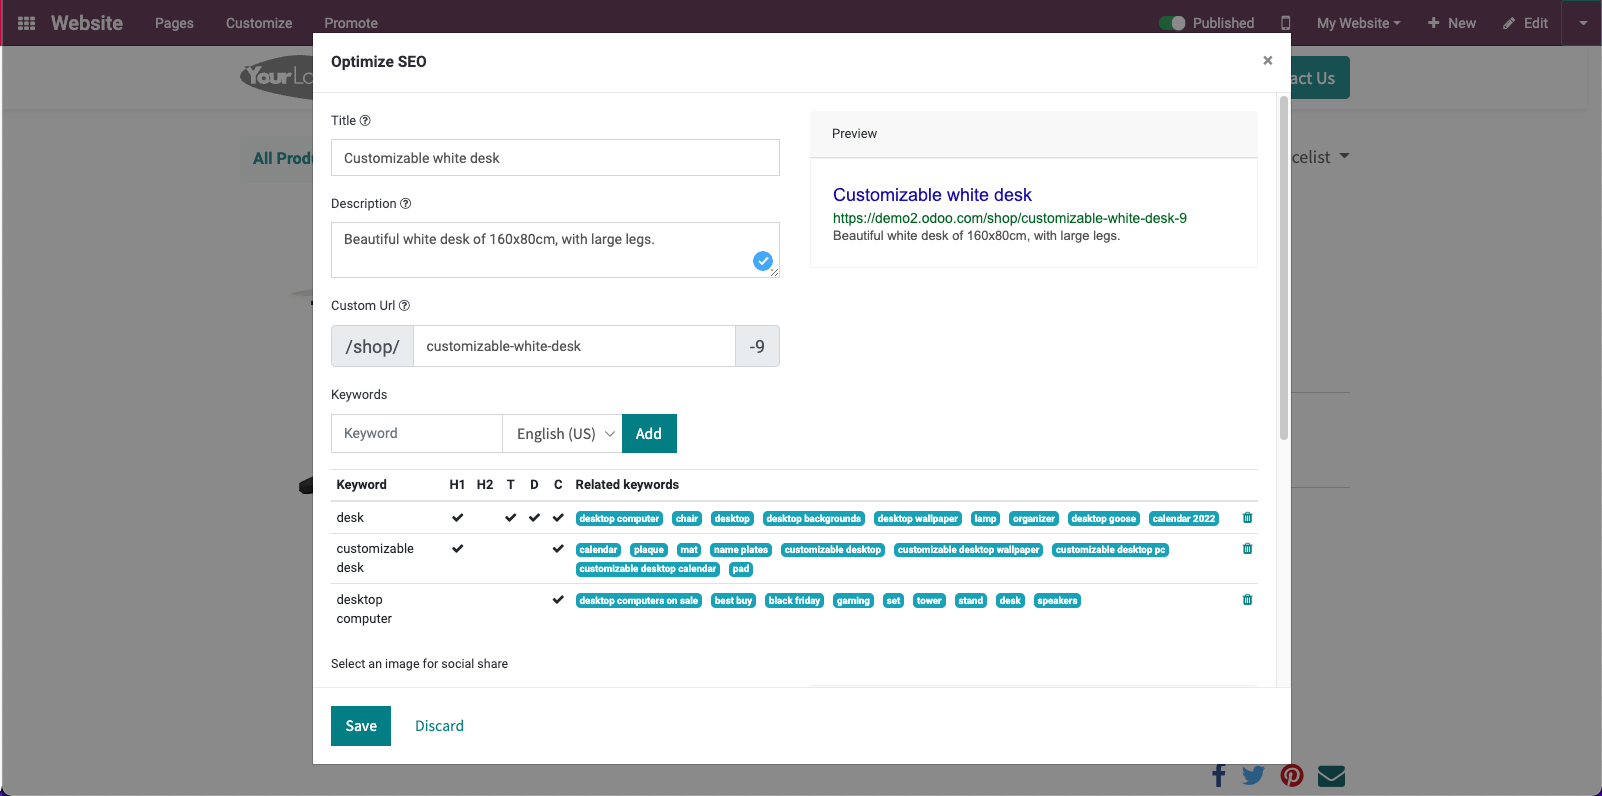Add the keyword with Add button
Screen dimensions: 1602x796
(649, 434)
